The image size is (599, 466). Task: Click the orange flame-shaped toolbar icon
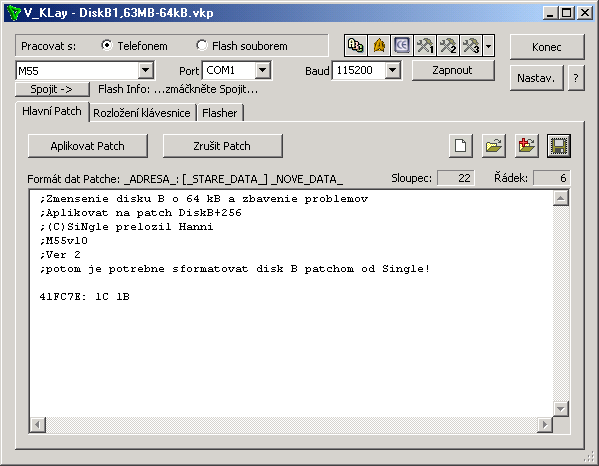379,46
